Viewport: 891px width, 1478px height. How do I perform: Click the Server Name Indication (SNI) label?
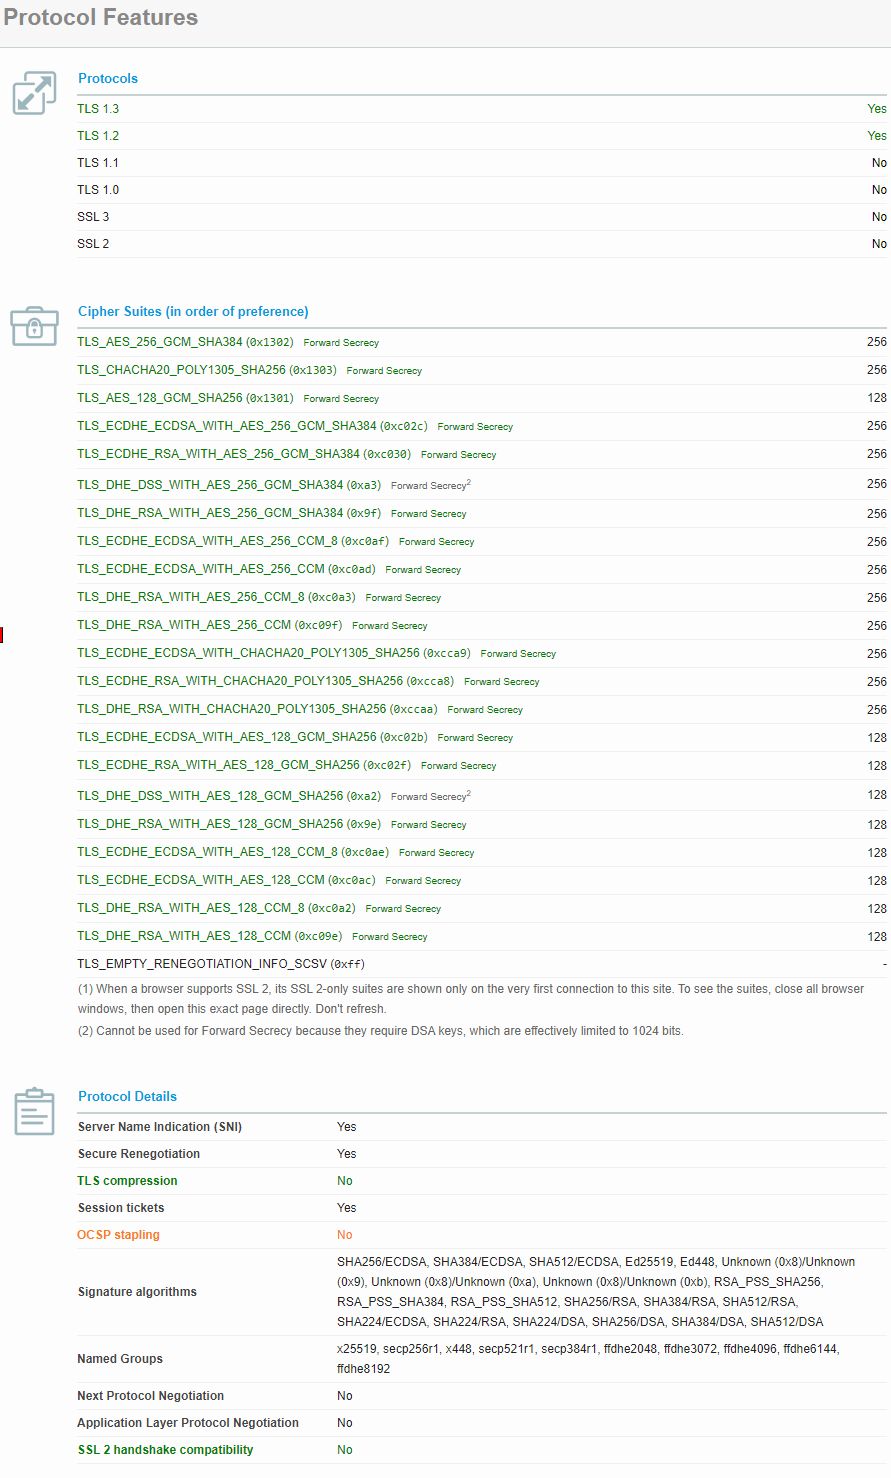pos(159,1127)
